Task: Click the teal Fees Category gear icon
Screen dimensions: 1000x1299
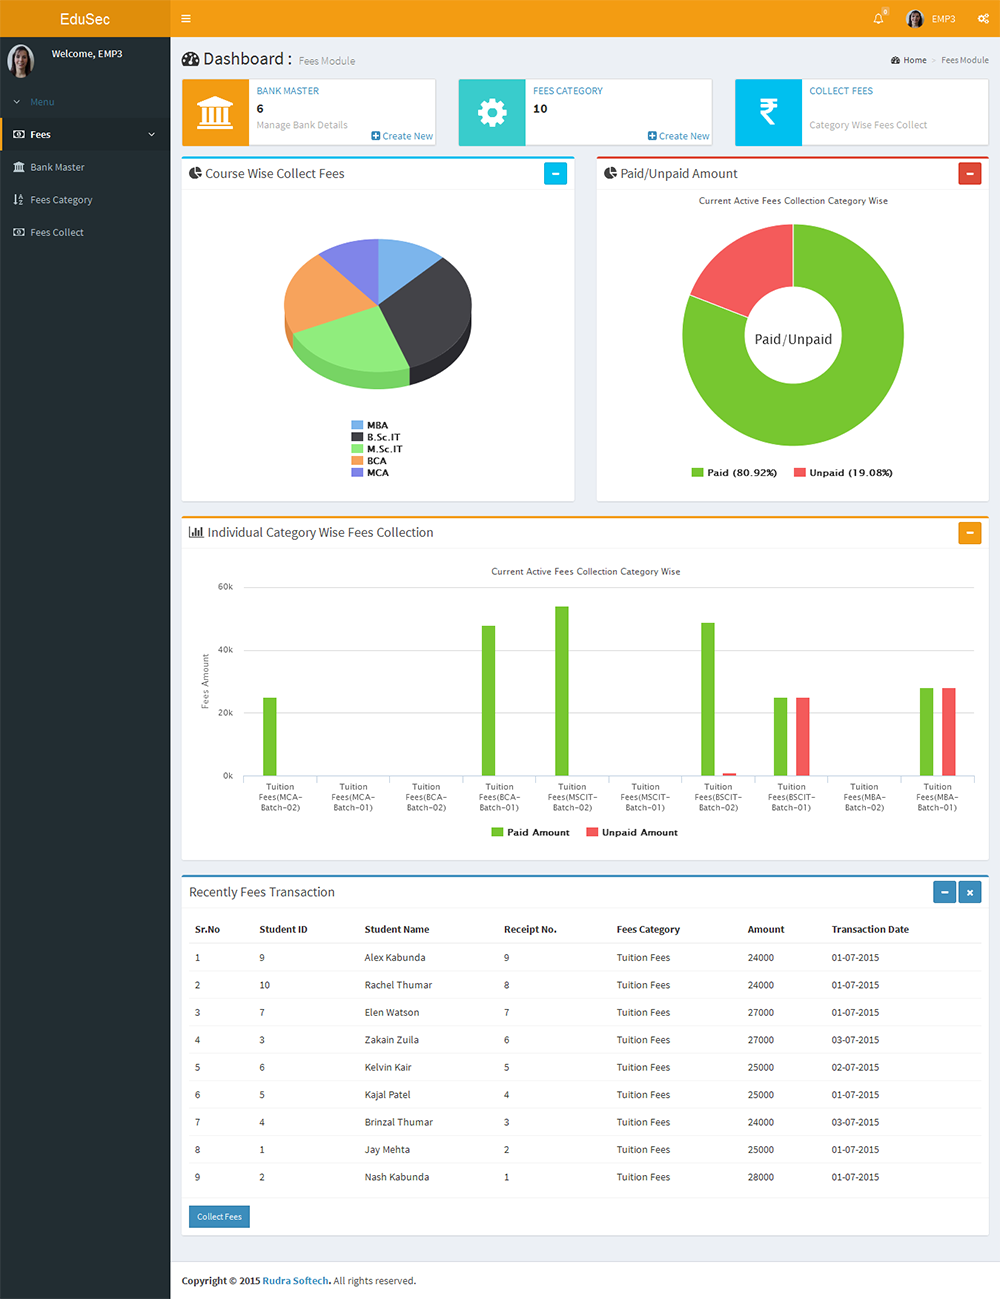Action: pos(492,113)
